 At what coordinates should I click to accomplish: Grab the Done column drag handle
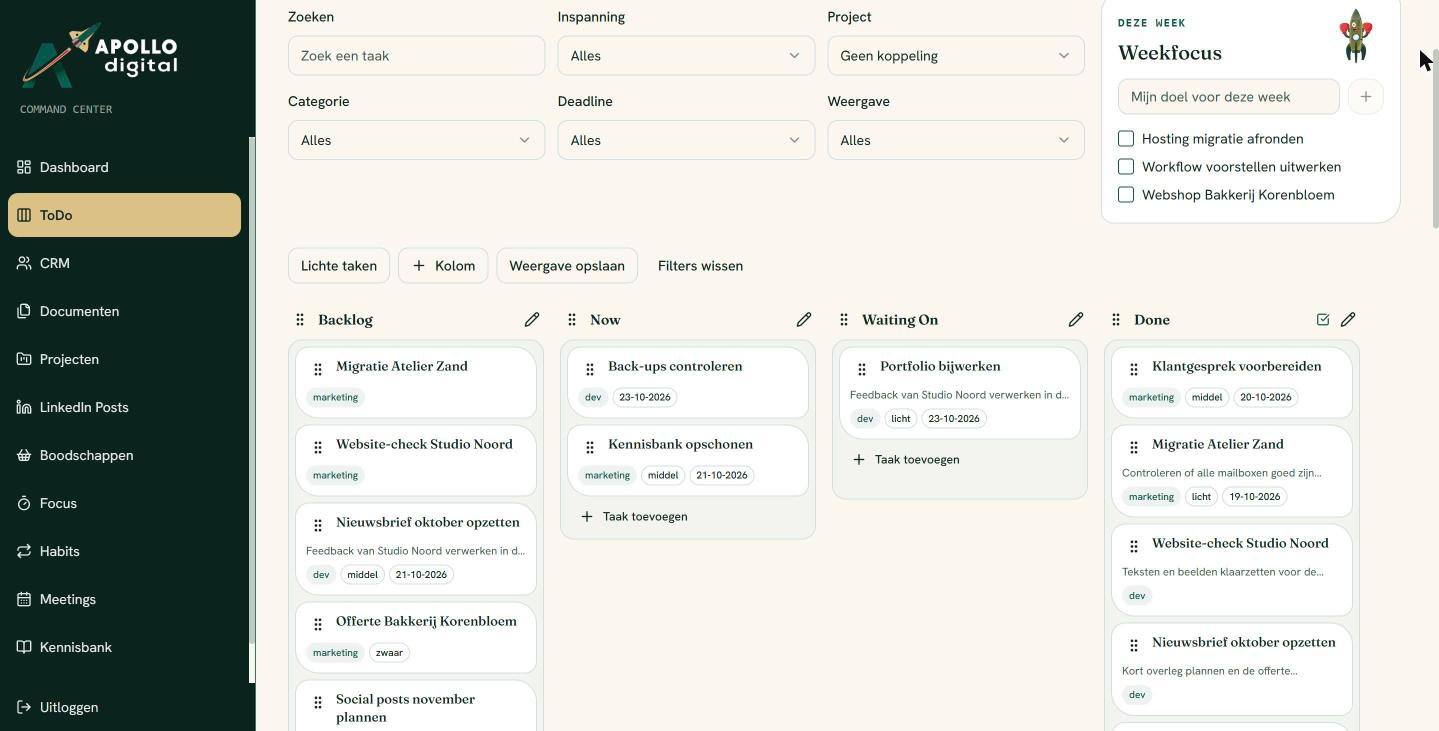pos(1116,320)
